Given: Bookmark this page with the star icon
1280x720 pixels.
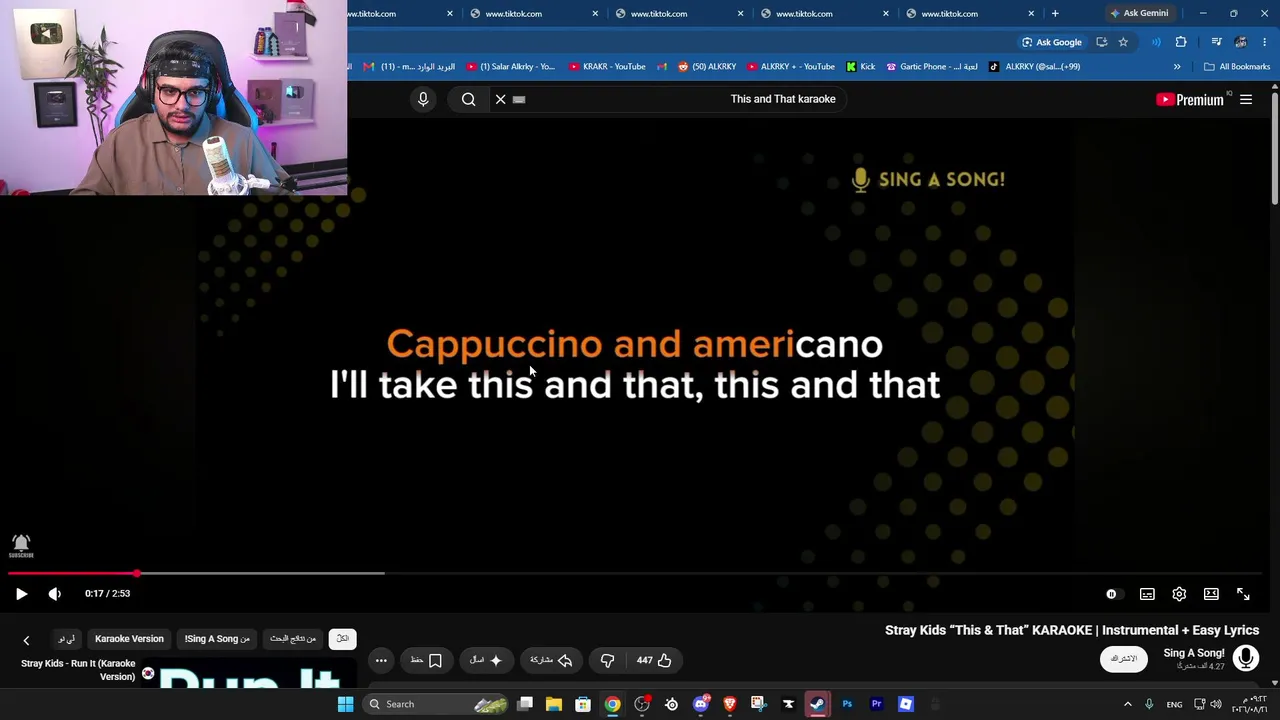Looking at the screenshot, I should click(1123, 42).
